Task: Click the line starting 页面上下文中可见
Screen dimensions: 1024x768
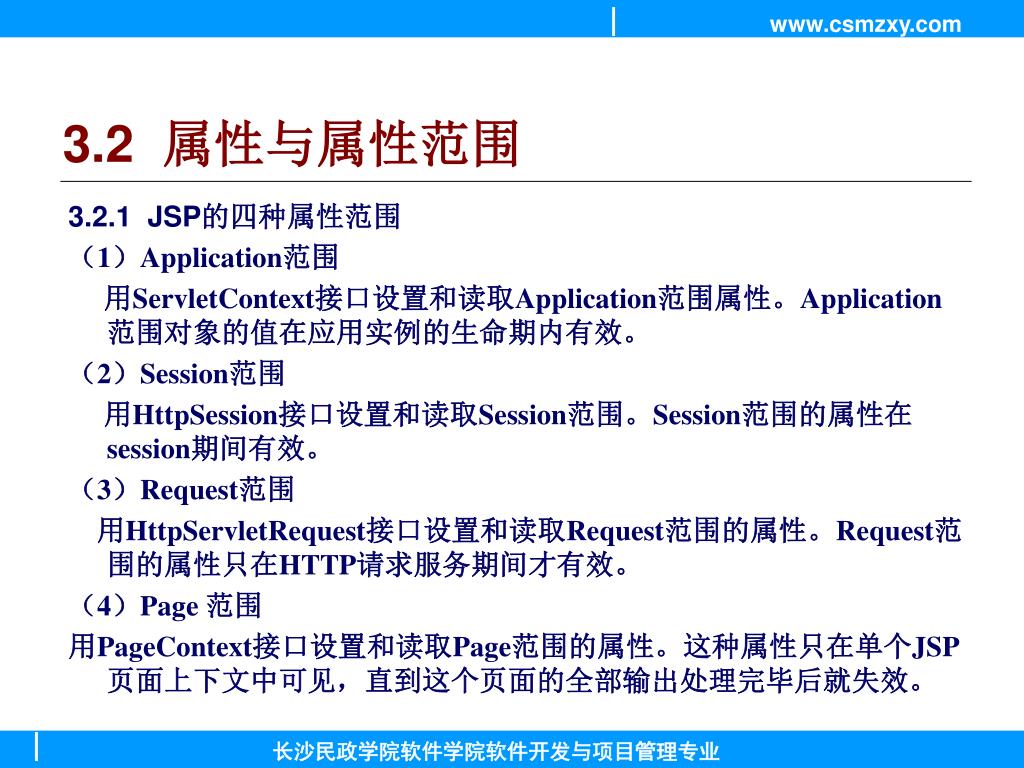Action: [x=516, y=680]
